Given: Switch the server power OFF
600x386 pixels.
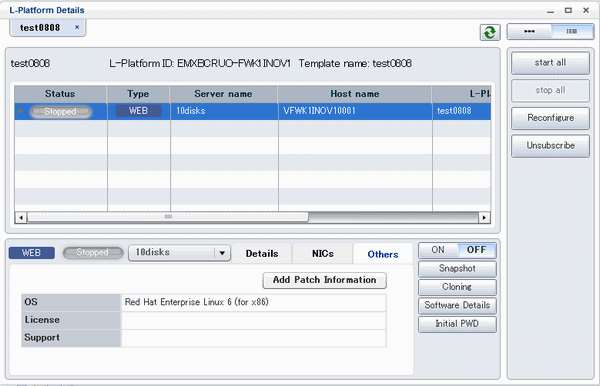Looking at the screenshot, I should pyautogui.click(x=476, y=250).
